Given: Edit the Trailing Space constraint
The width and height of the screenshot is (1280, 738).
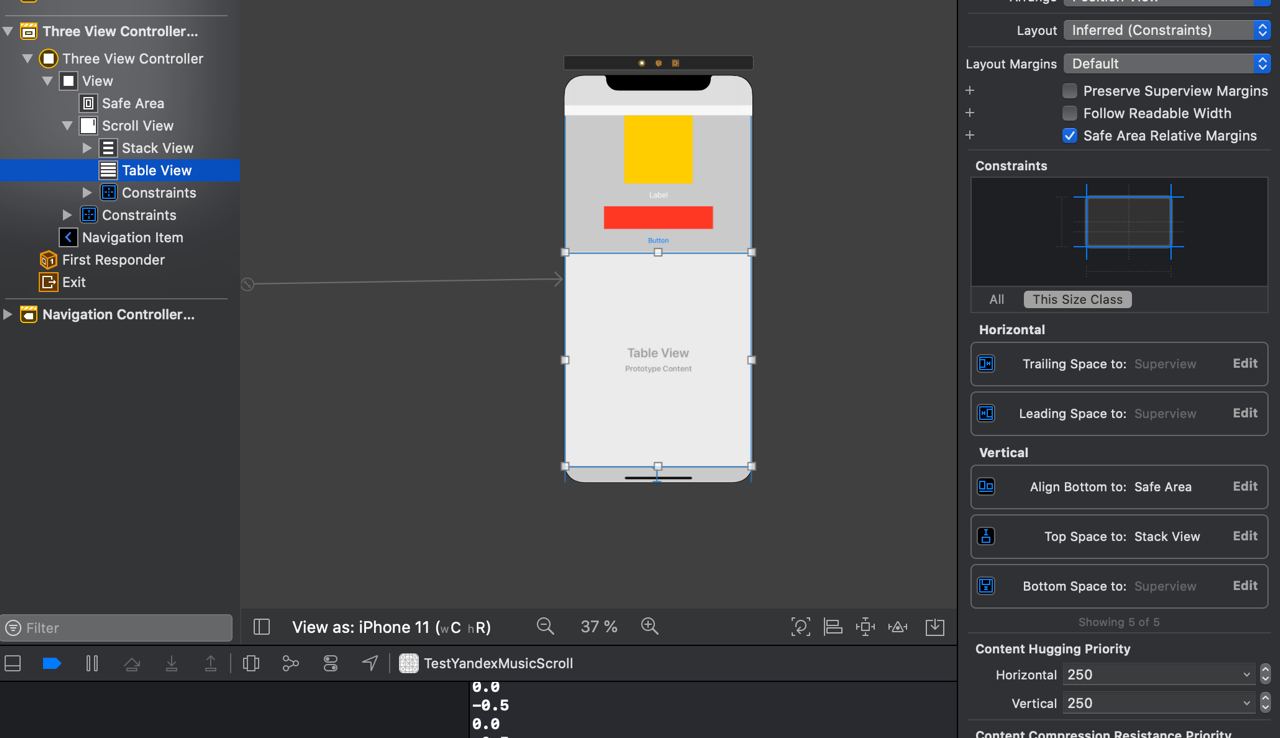Looking at the screenshot, I should (1245, 363).
